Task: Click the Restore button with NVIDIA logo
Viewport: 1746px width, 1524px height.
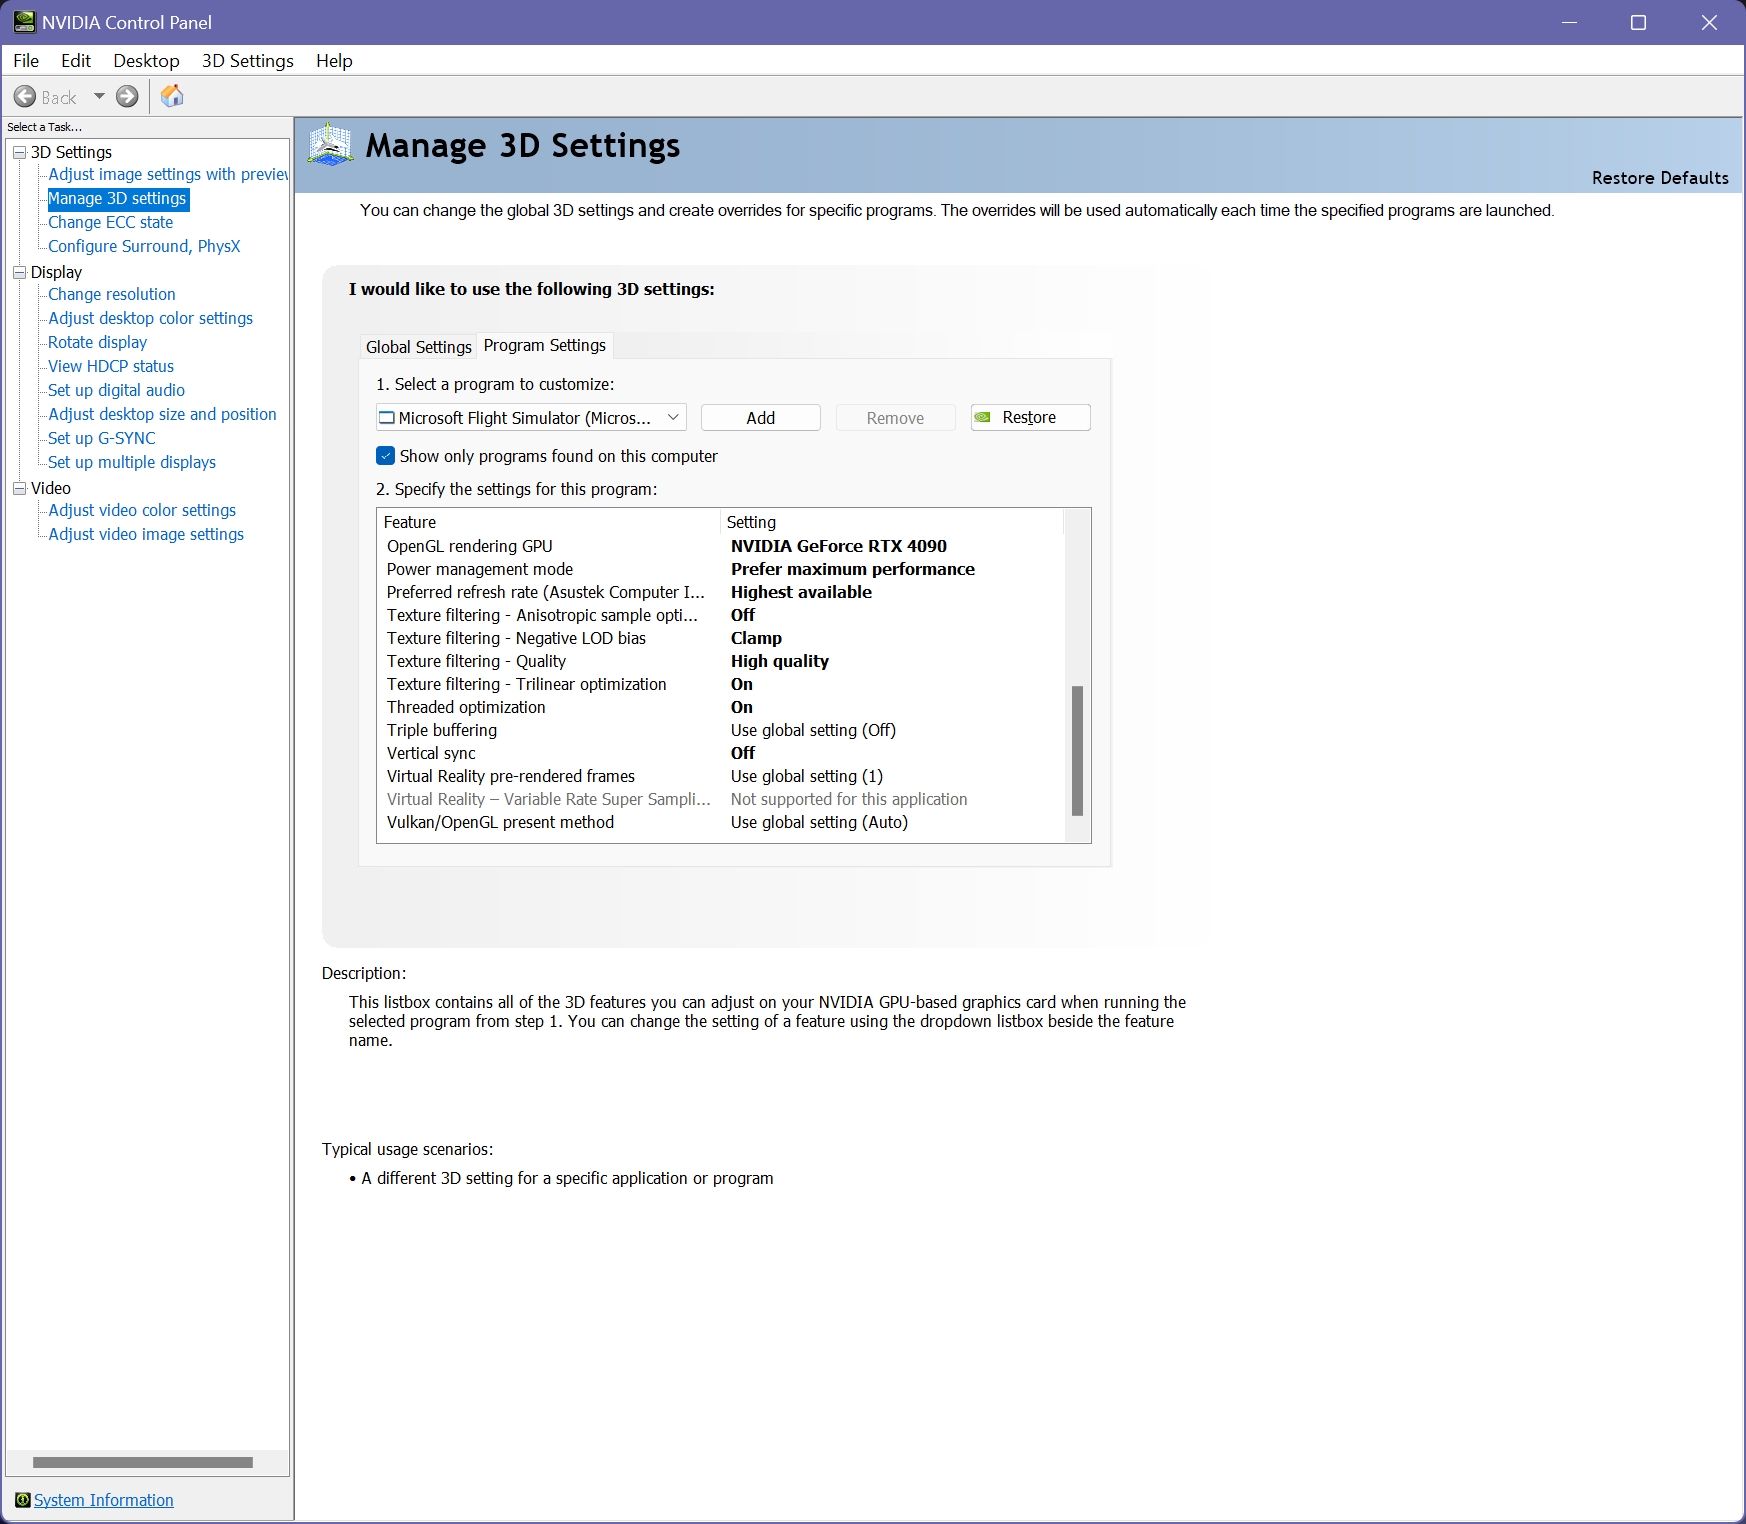Action: pyautogui.click(x=1030, y=418)
